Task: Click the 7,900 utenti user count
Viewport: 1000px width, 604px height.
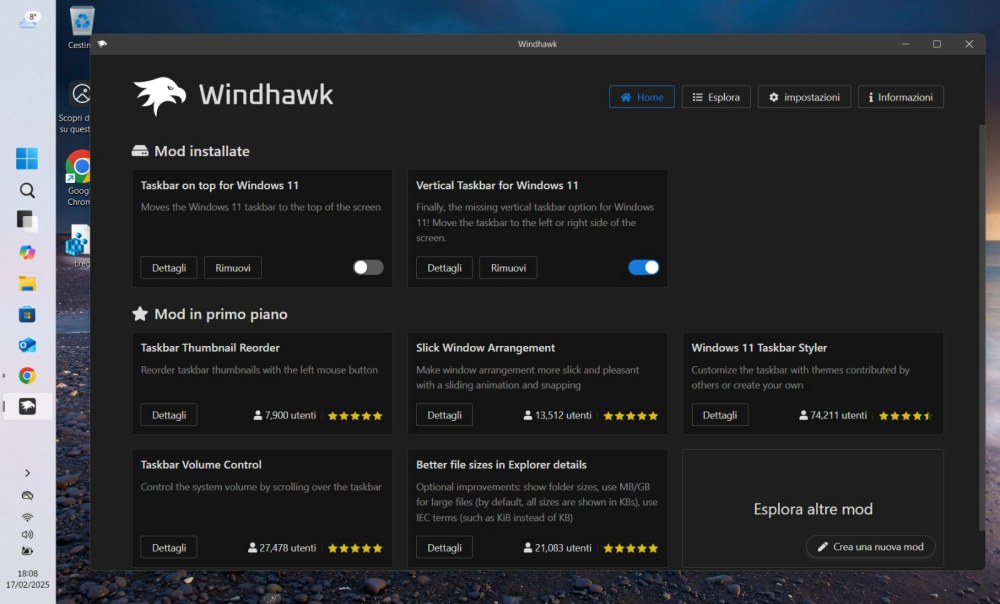Action: coord(284,415)
